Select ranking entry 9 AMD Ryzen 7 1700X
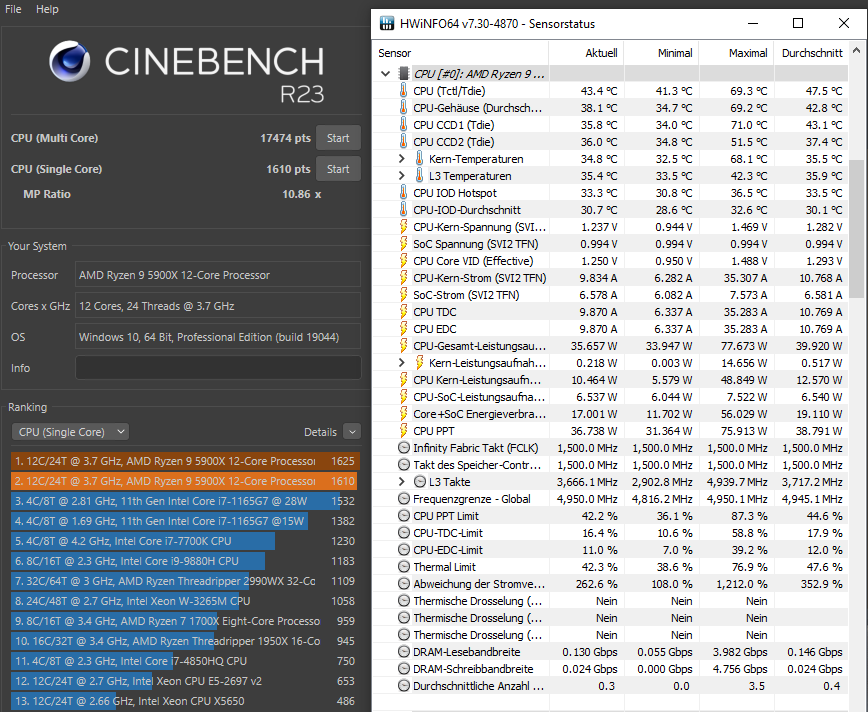The width and height of the screenshot is (868, 712). coord(185,621)
